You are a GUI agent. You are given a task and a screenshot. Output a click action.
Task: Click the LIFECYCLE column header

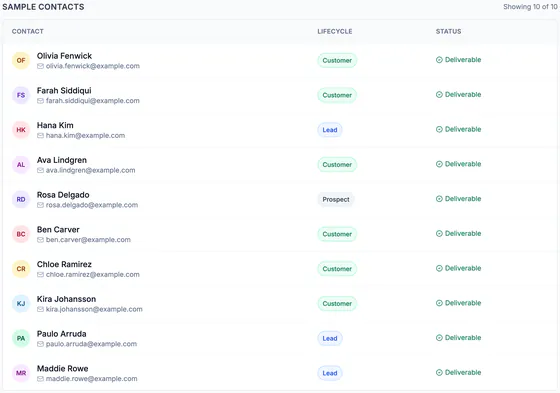click(x=335, y=31)
